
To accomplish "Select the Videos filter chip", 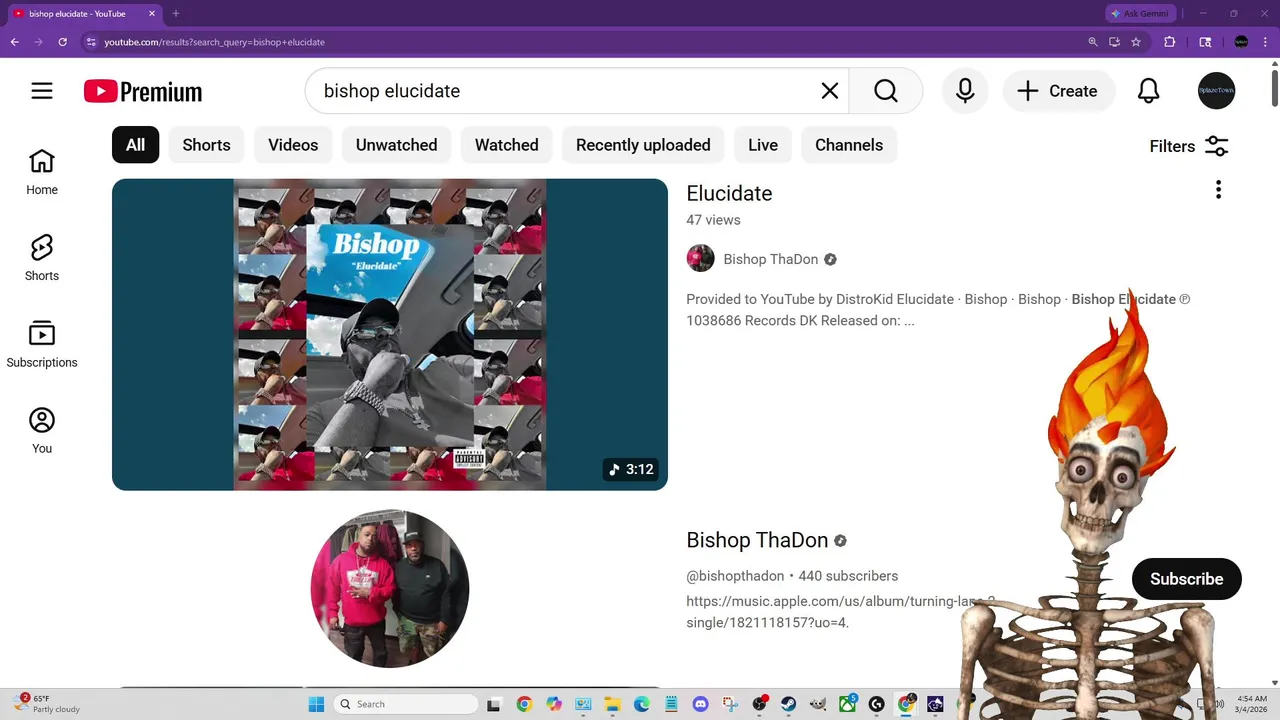I will pos(293,145).
